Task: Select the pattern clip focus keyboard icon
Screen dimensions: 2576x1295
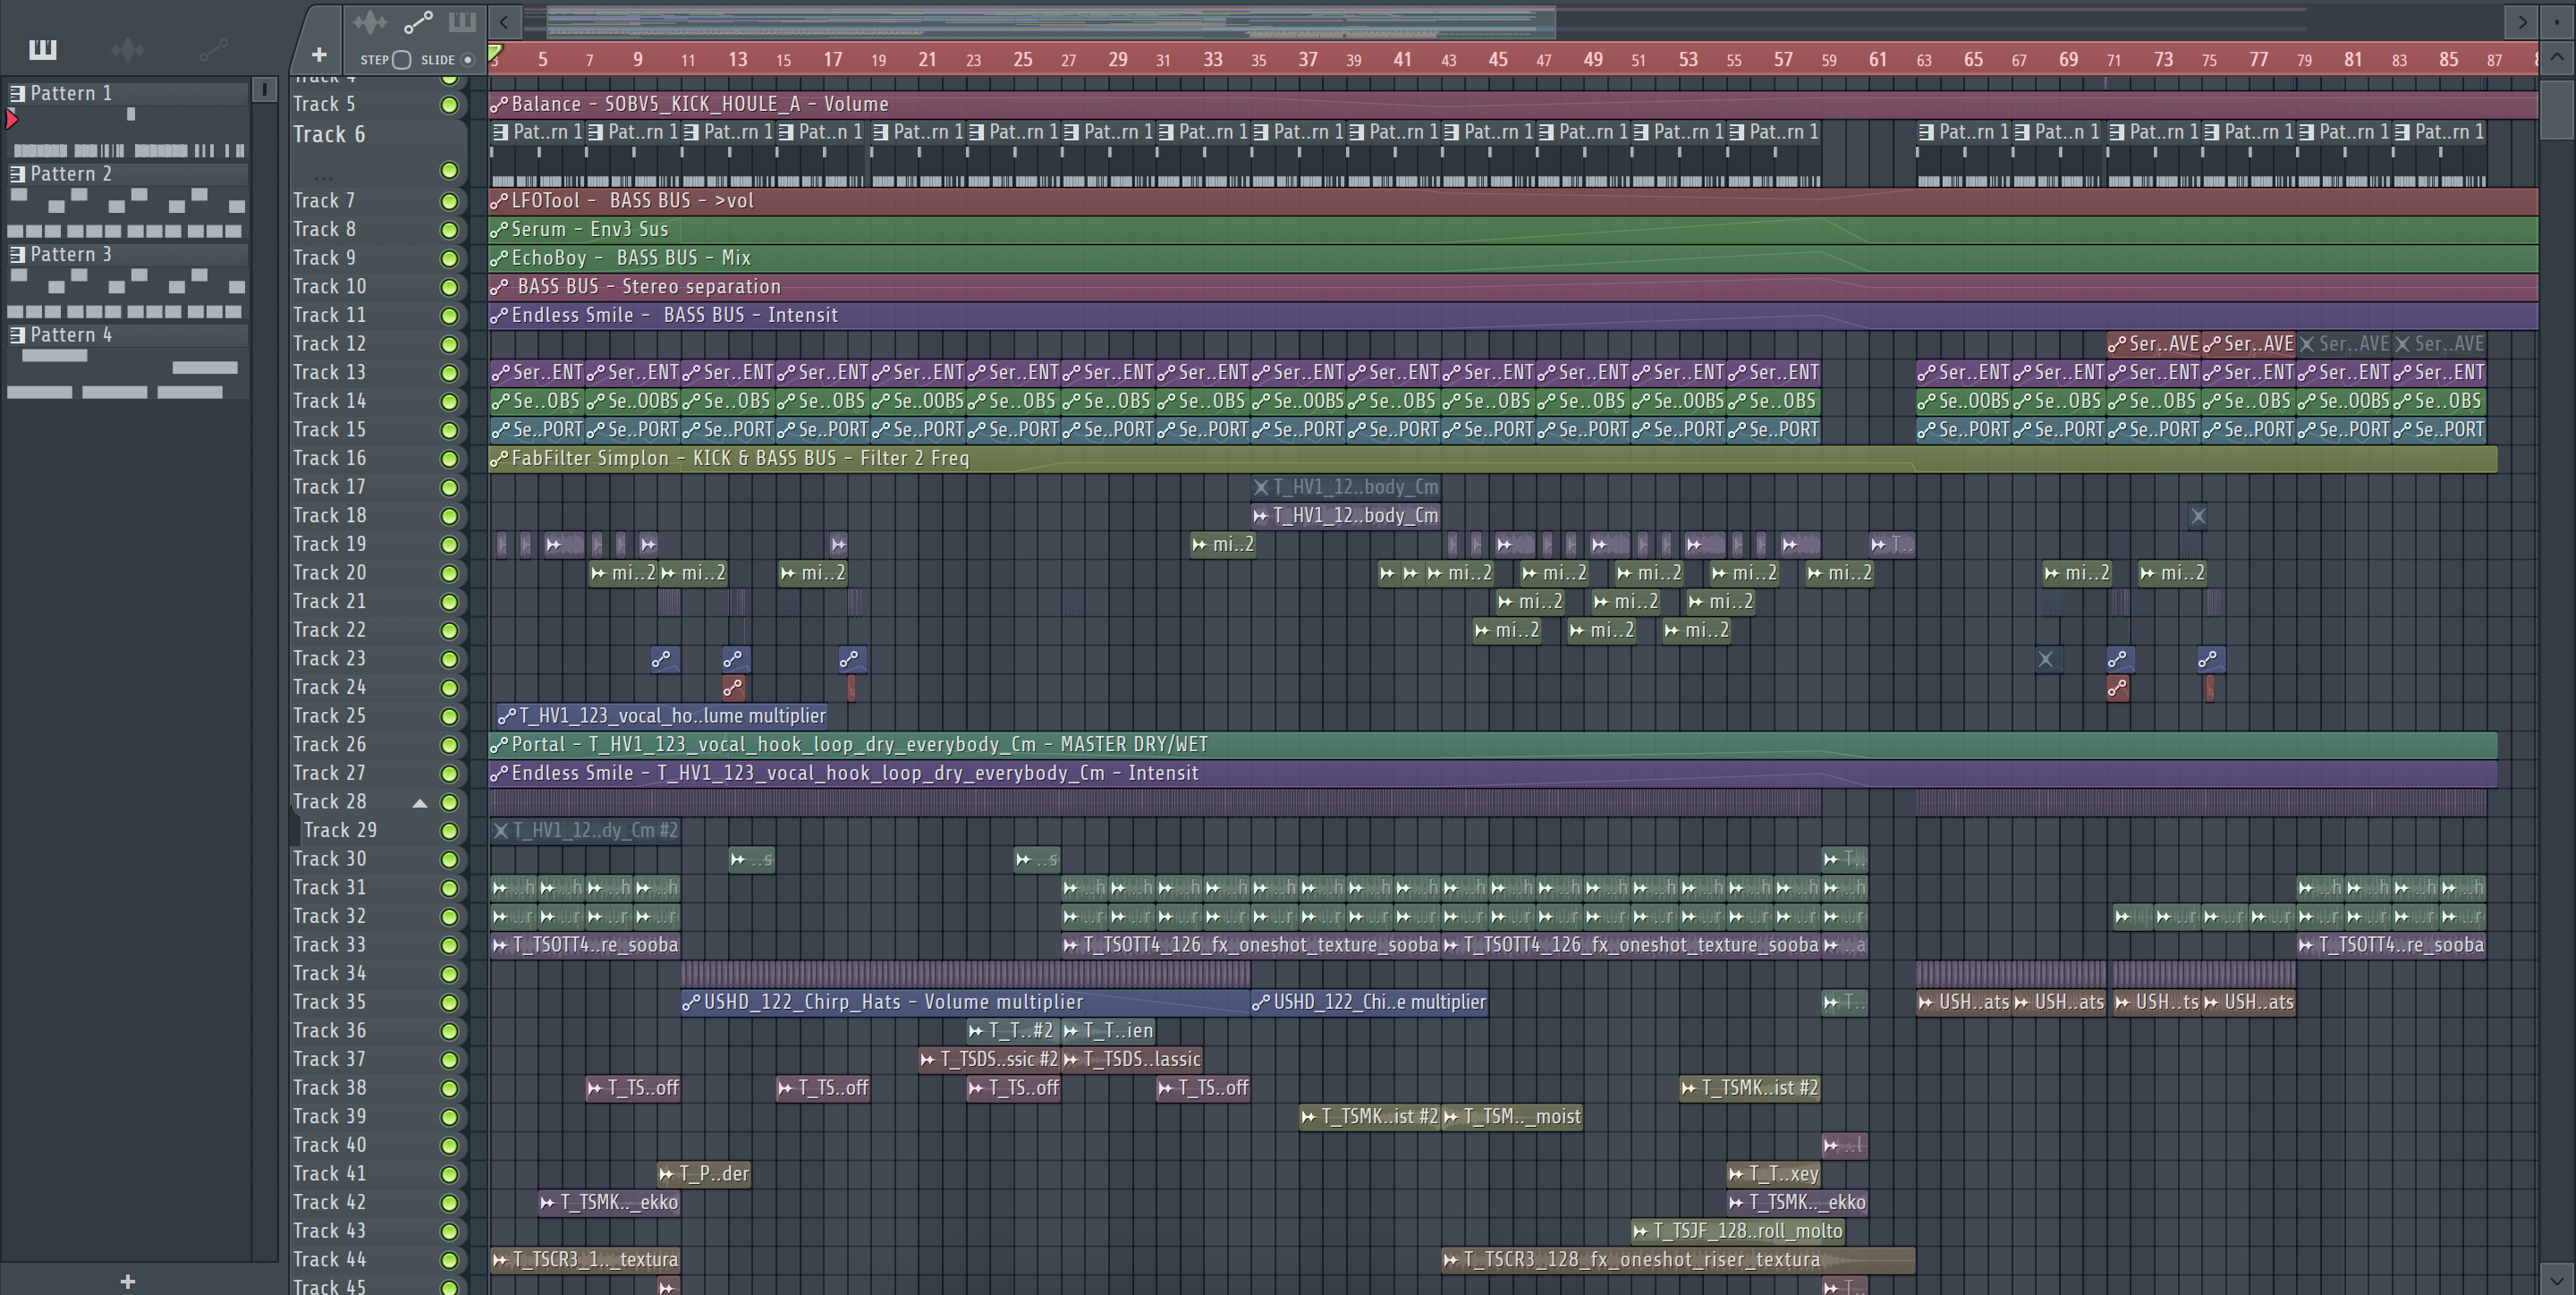Action: 462,22
